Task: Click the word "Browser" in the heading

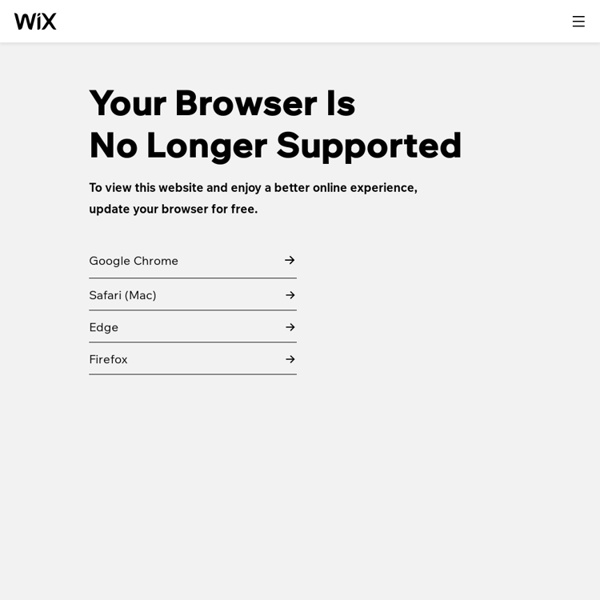Action: click(x=246, y=103)
